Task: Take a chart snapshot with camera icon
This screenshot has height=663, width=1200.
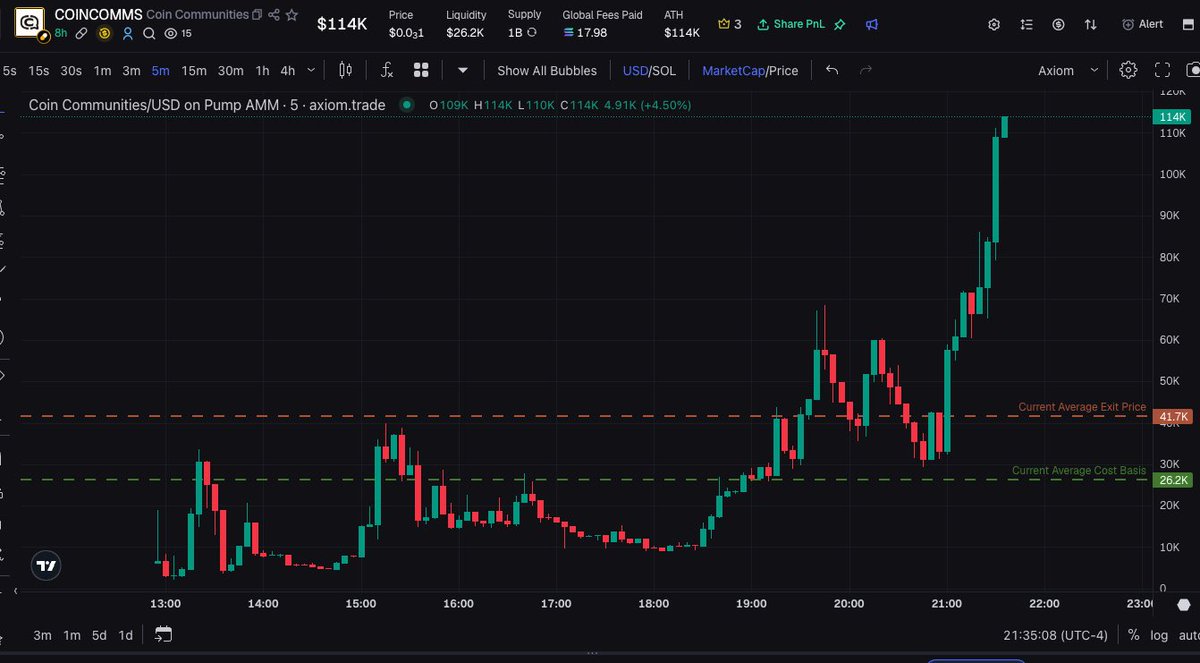Action: point(1193,70)
